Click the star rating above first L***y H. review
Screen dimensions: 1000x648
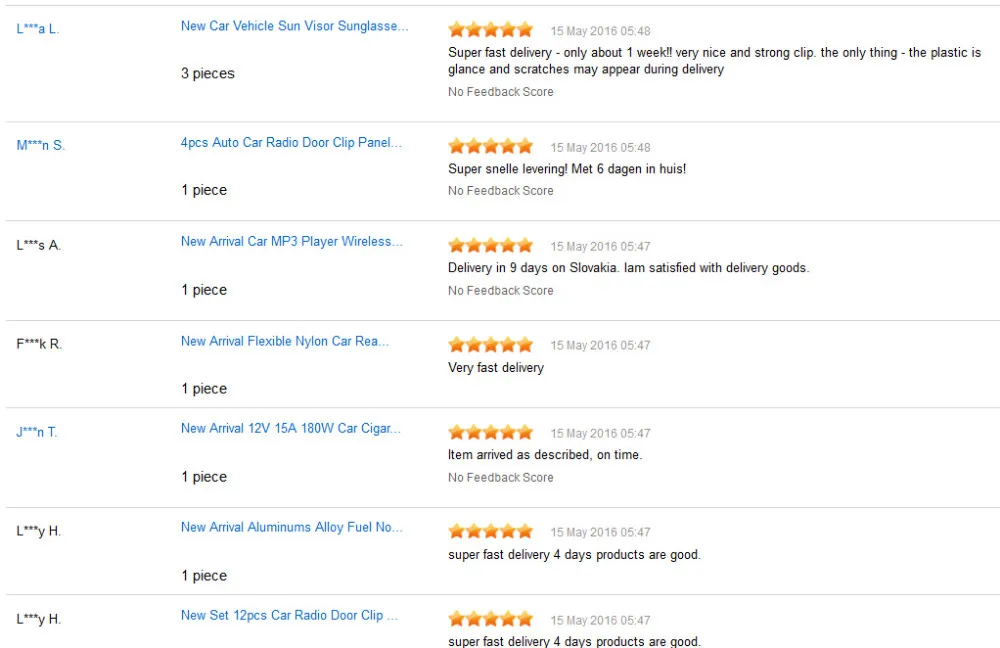coord(490,531)
